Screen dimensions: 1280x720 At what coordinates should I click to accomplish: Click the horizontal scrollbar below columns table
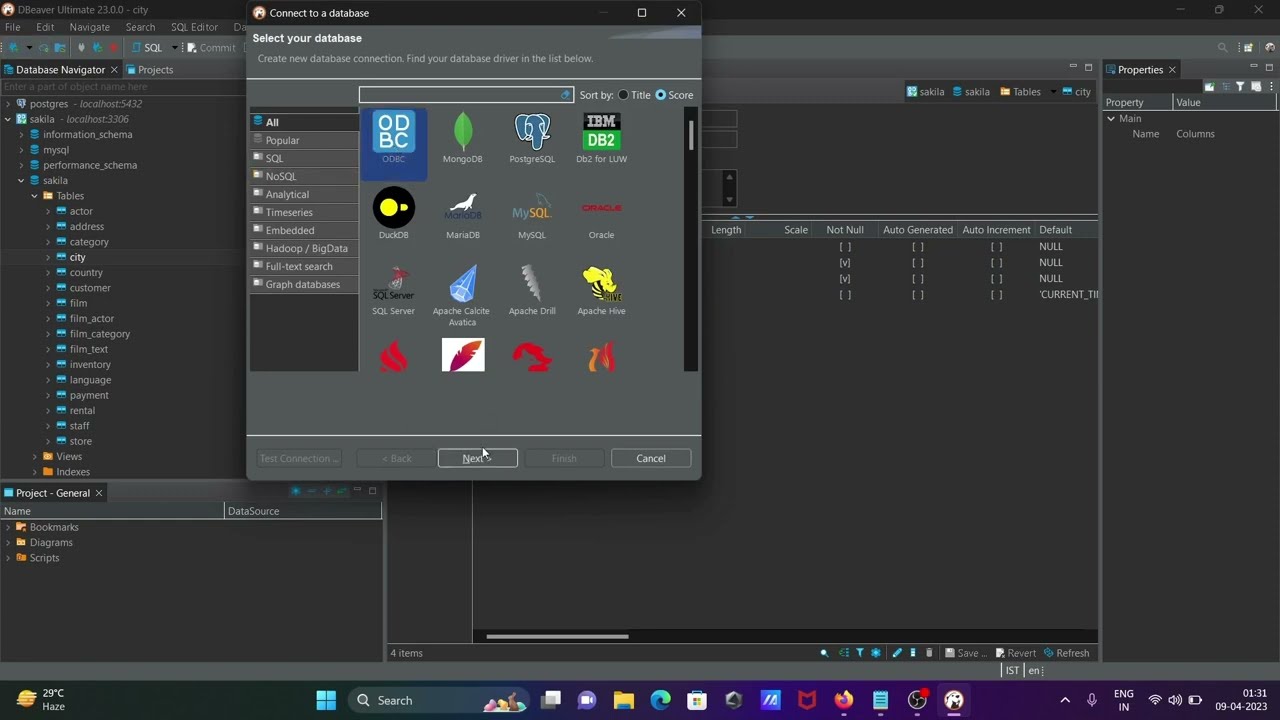[557, 636]
